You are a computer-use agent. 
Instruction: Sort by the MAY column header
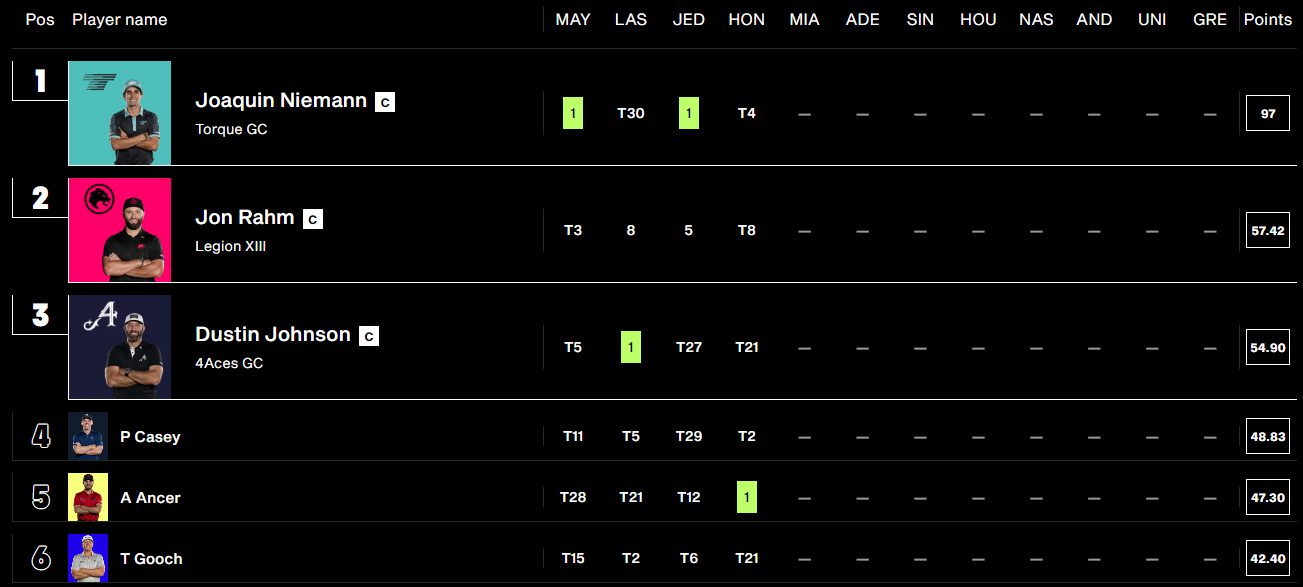573,20
